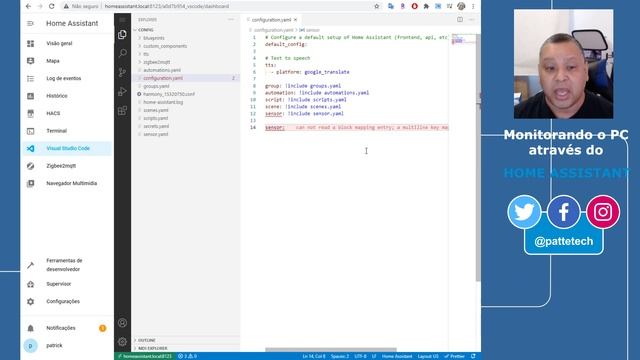The height and width of the screenshot is (360, 640).
Task: Click the split editor icon
Action: (460, 20)
